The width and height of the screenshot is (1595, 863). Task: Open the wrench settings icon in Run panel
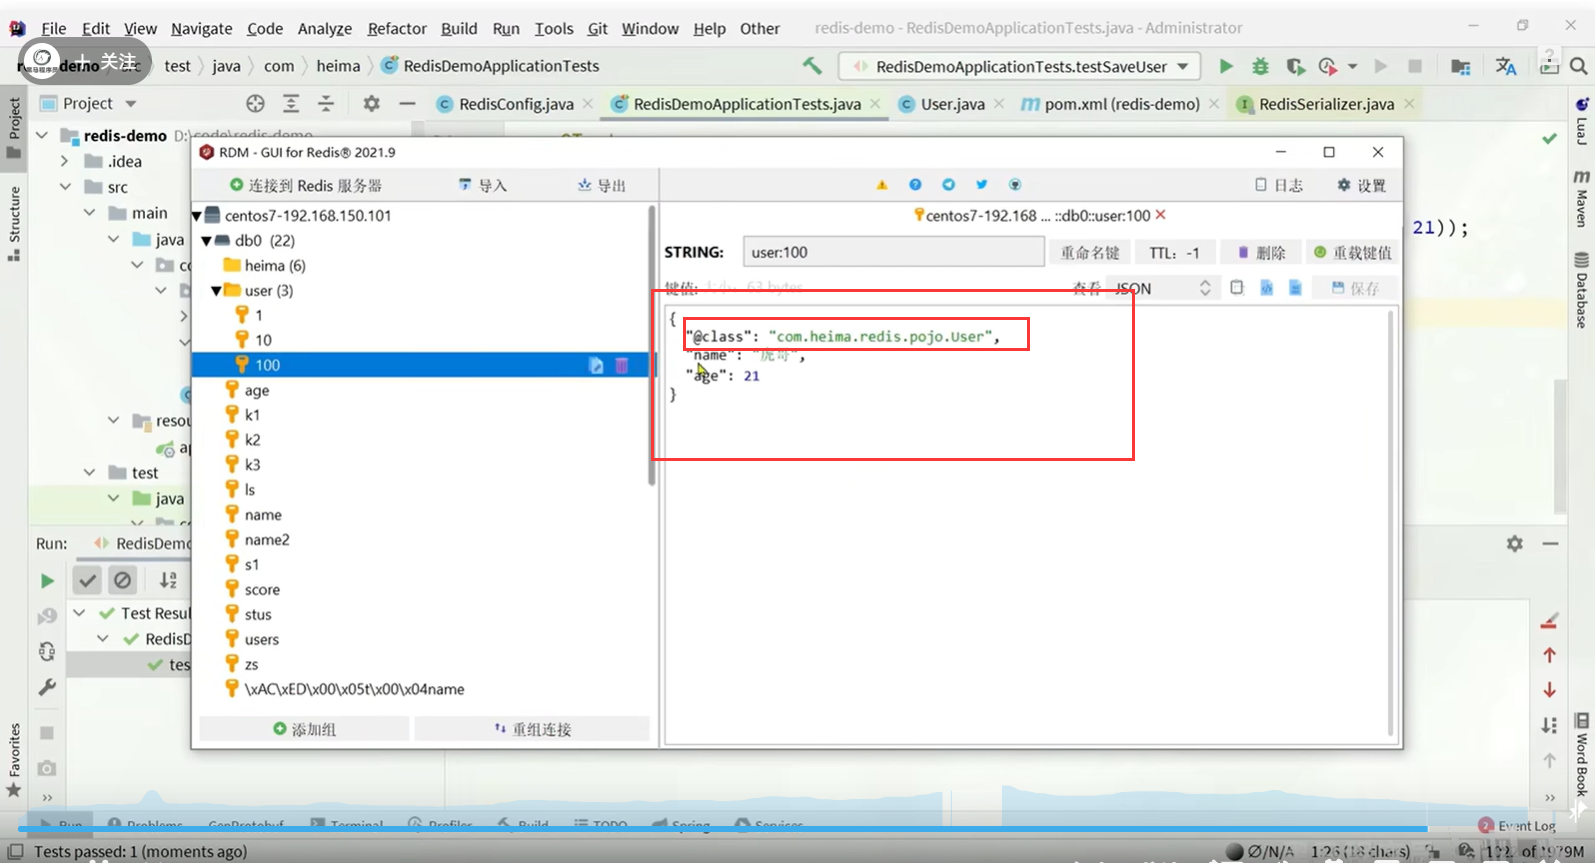pos(47,688)
